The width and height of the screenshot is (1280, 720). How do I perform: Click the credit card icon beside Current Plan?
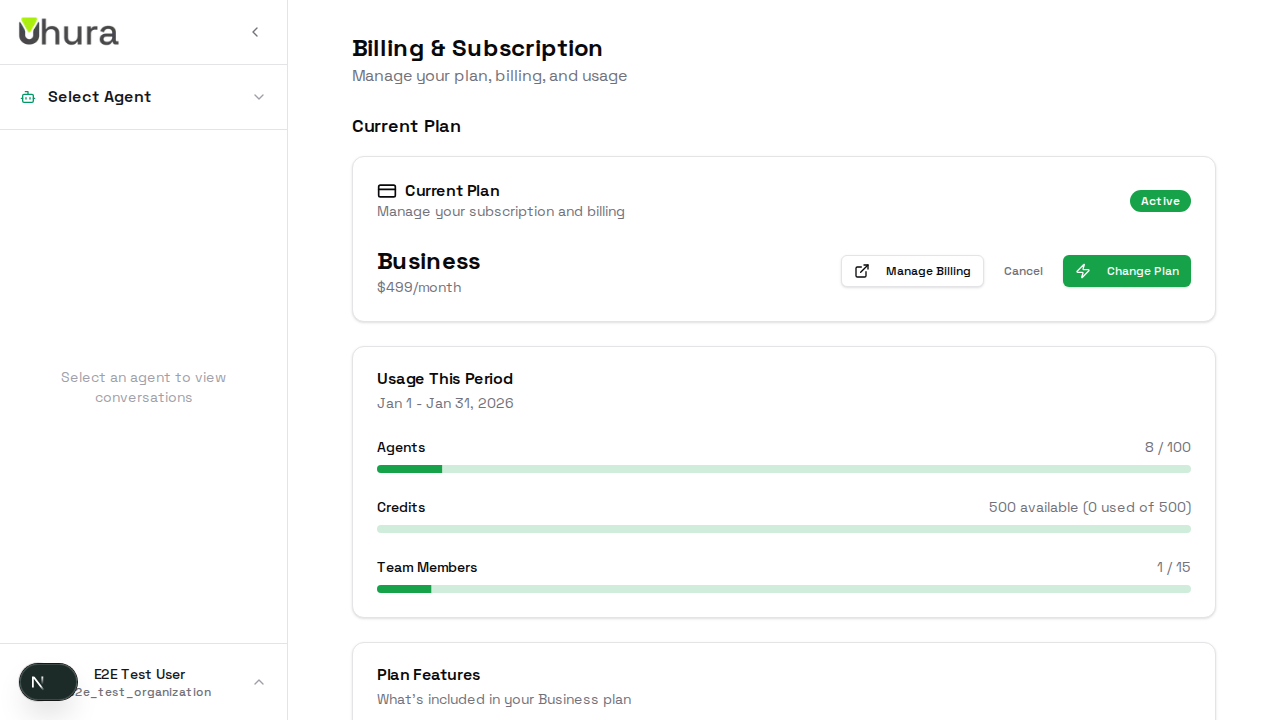tap(387, 191)
